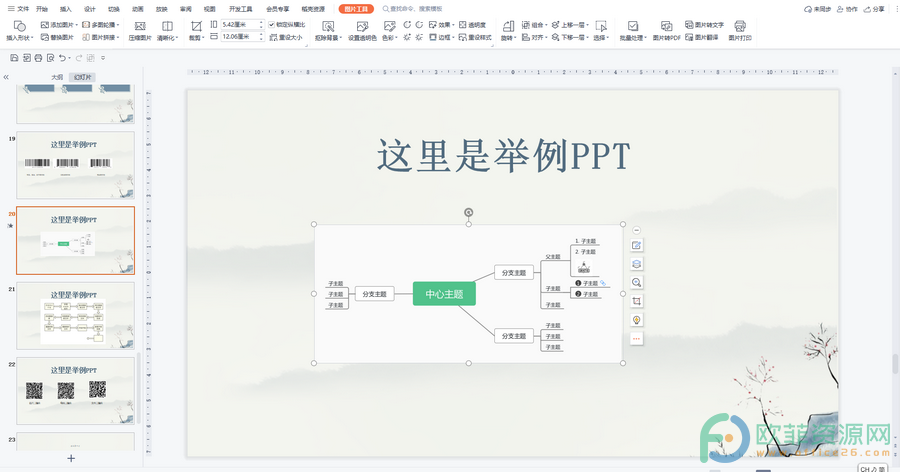900x472 pixels.
Task: Open the quick access customize dropdown
Action: (103, 58)
